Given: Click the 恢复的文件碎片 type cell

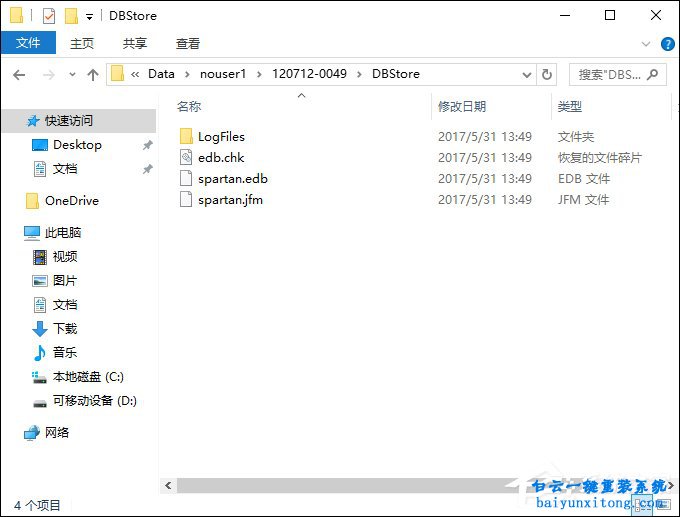Looking at the screenshot, I should tap(599, 157).
